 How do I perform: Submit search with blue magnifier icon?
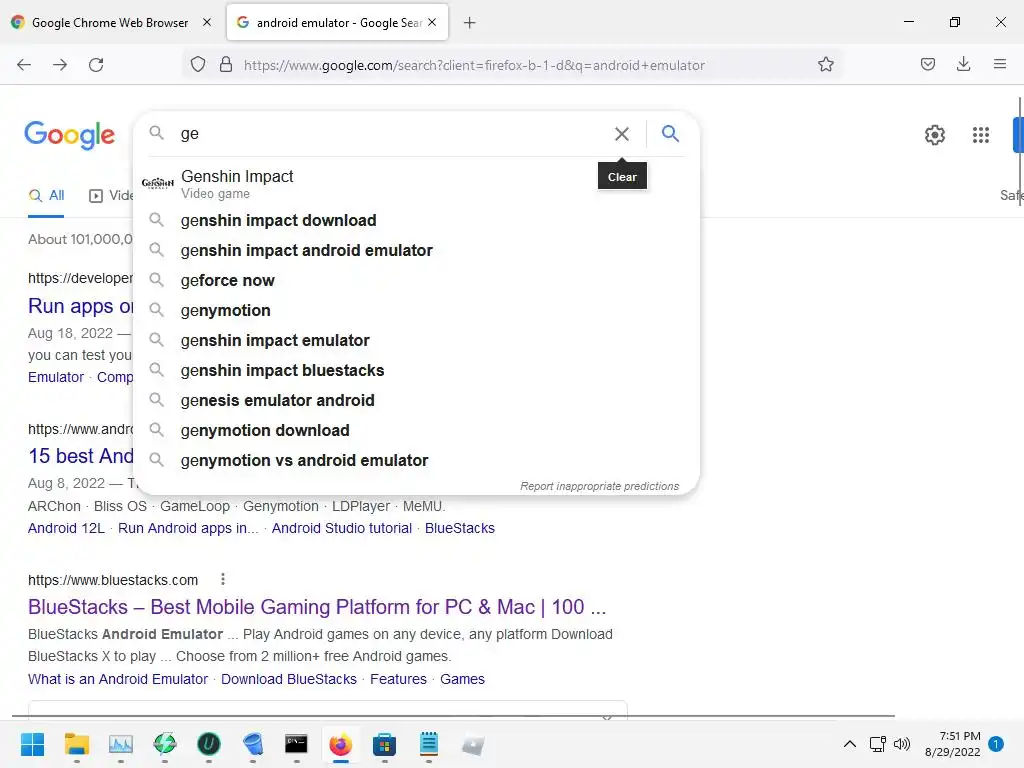point(670,134)
